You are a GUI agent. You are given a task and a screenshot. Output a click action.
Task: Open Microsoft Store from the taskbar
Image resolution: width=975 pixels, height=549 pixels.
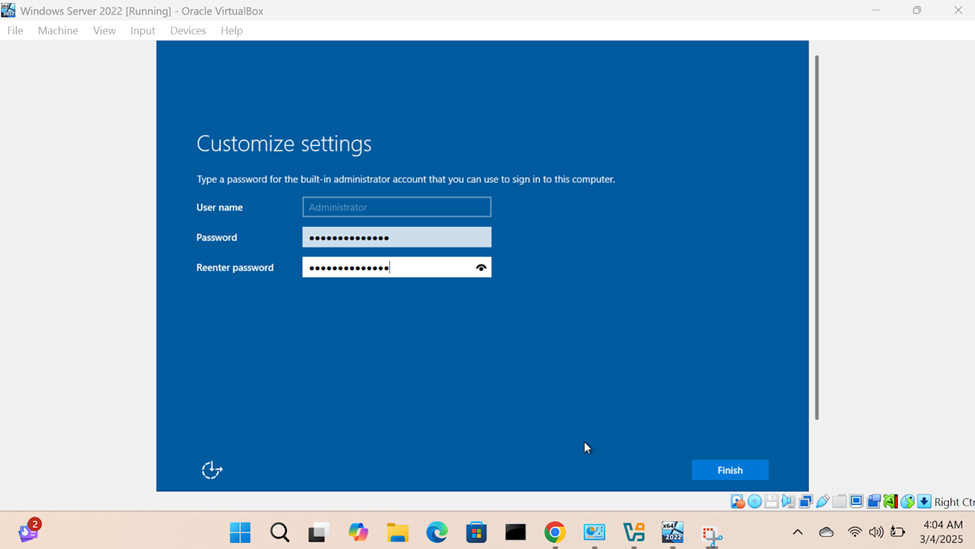point(476,532)
